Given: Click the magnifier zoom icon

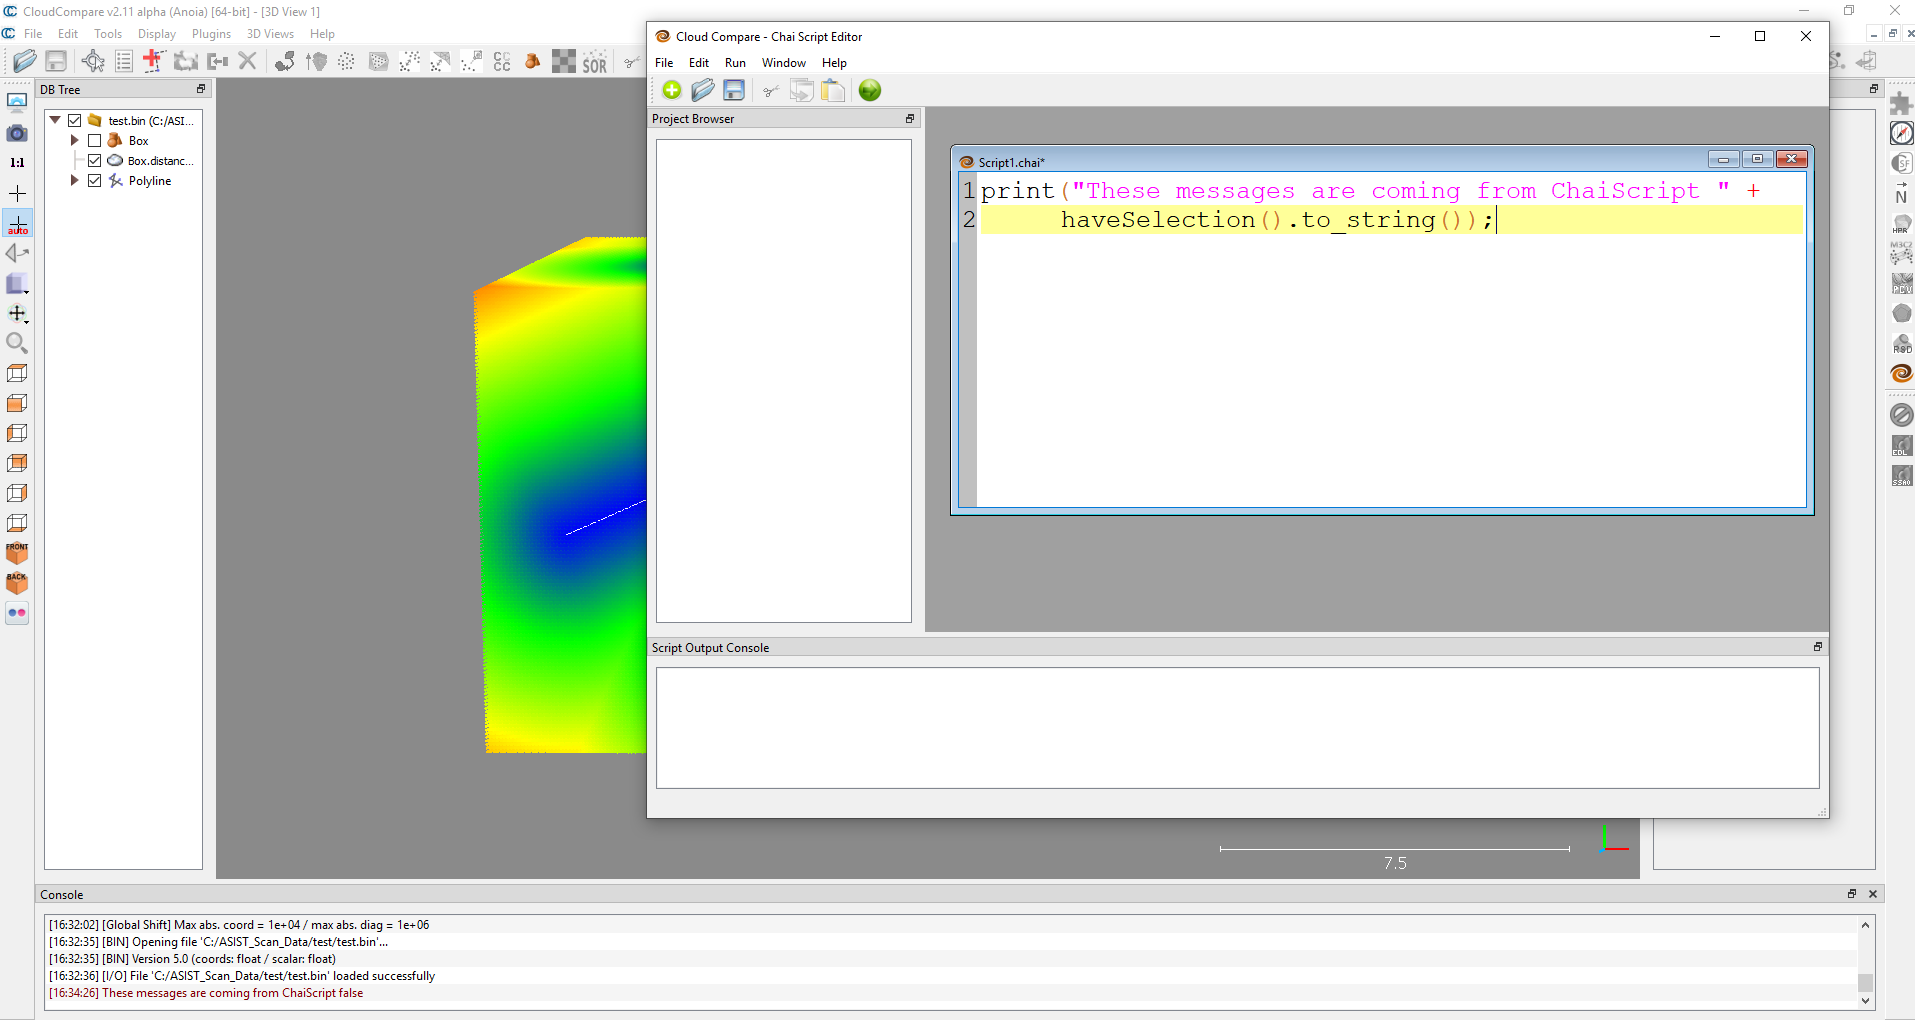Looking at the screenshot, I should click(17, 343).
